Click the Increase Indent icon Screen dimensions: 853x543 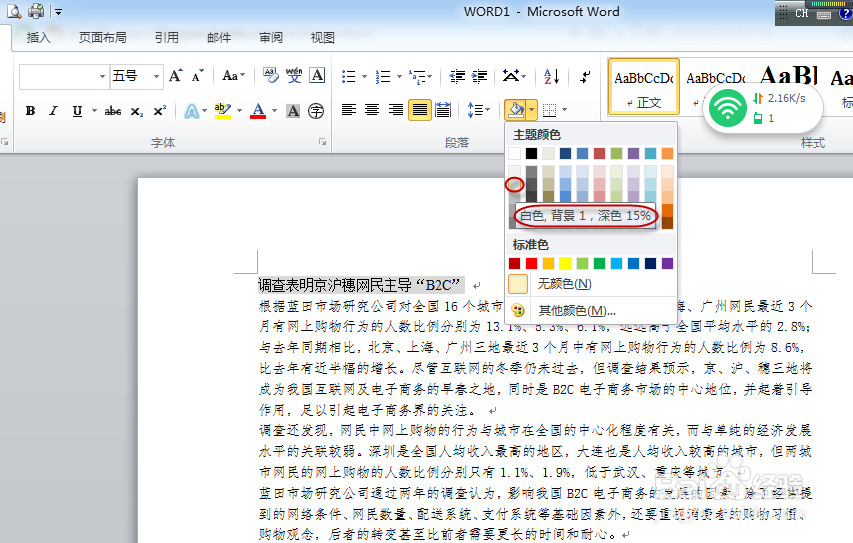[479, 76]
